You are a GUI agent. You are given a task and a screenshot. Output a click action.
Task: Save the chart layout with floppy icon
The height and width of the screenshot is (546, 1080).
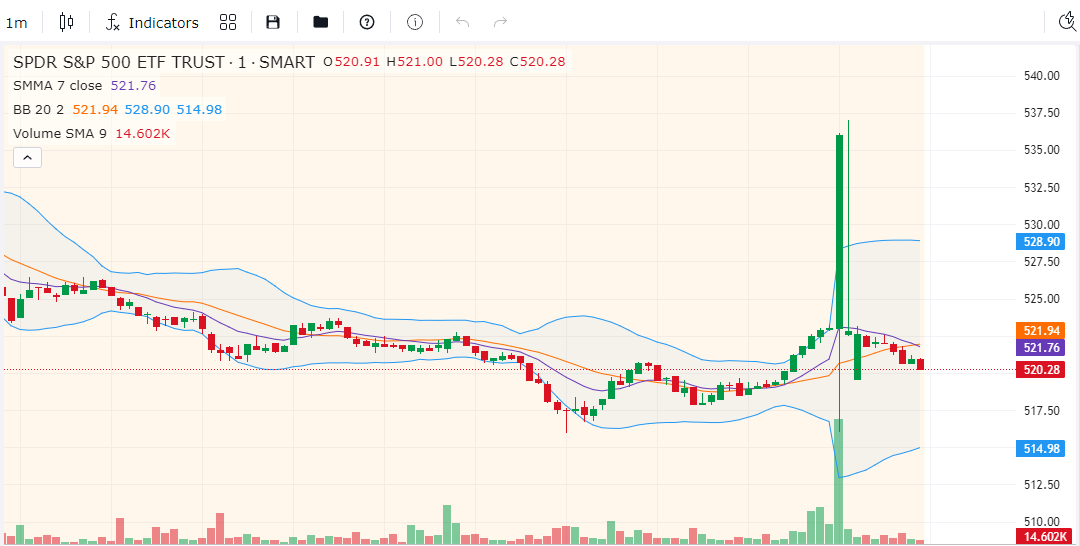pyautogui.click(x=273, y=23)
